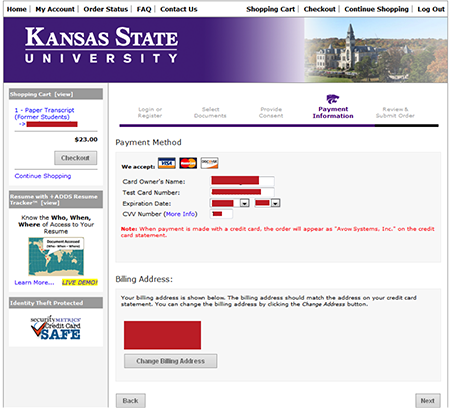The height and width of the screenshot is (408, 450).
Task: Open Contact Us page
Action: coord(179,9)
